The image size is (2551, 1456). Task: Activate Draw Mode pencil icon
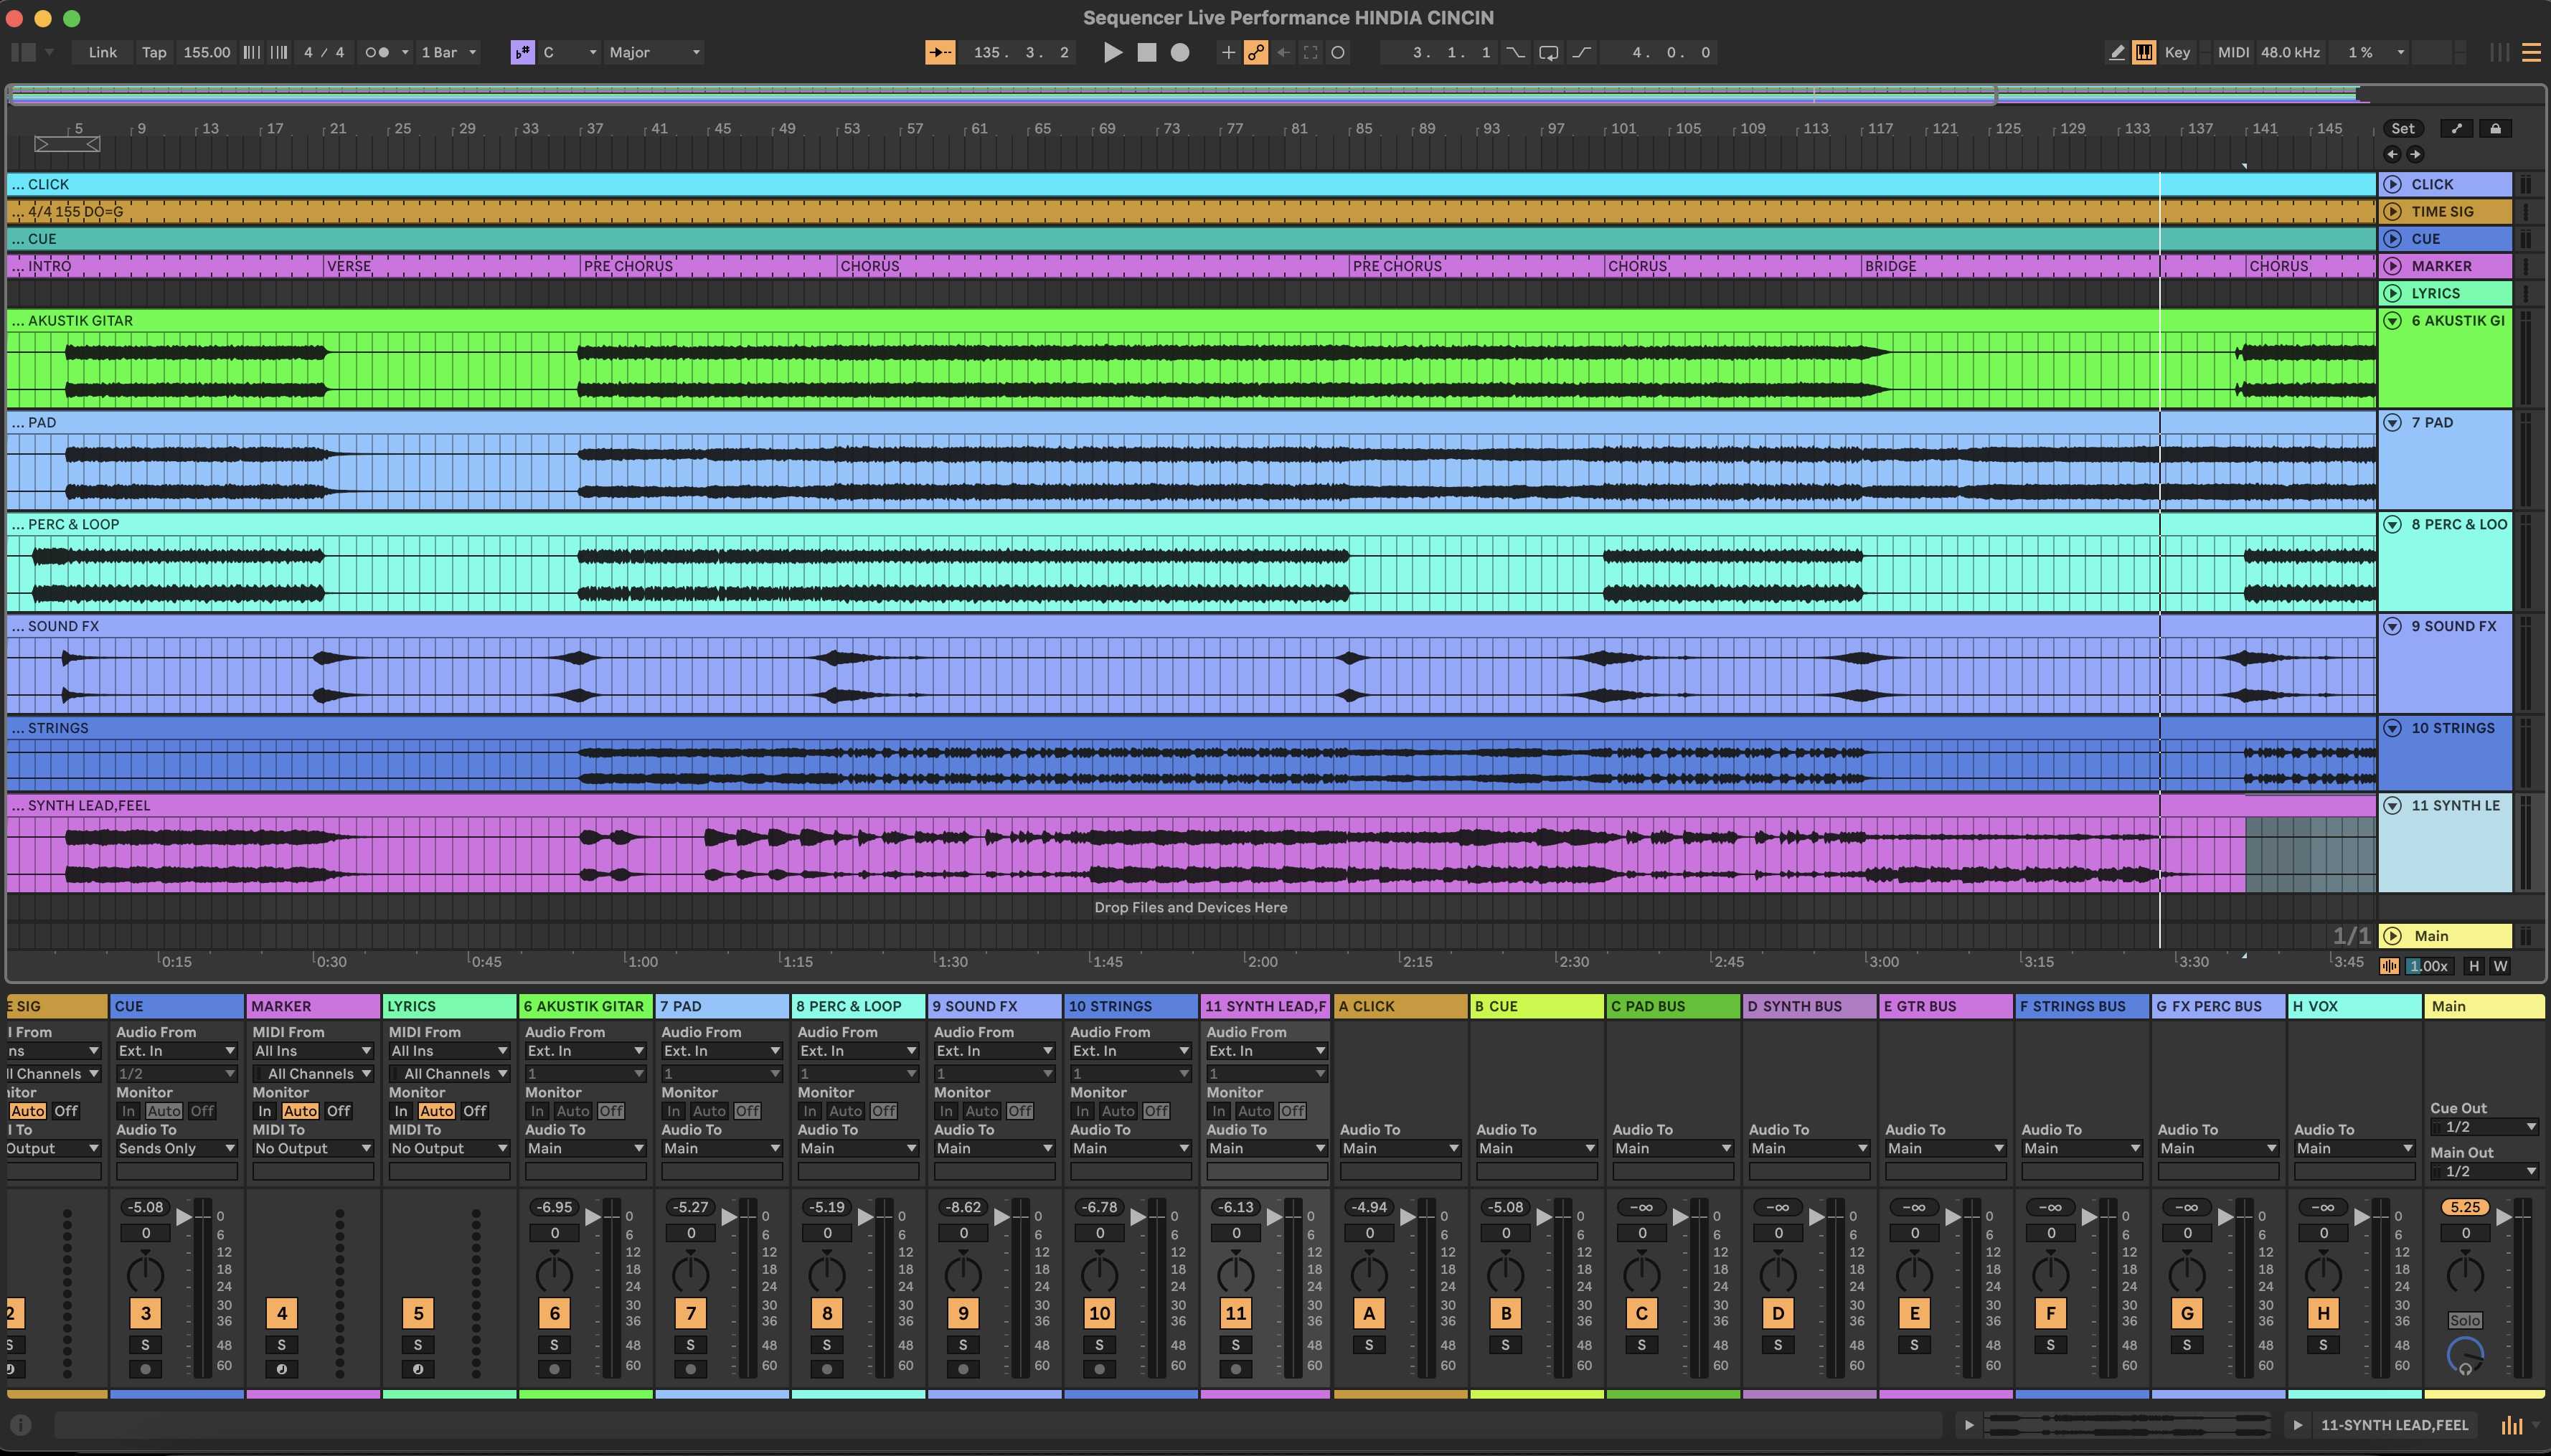click(2116, 52)
